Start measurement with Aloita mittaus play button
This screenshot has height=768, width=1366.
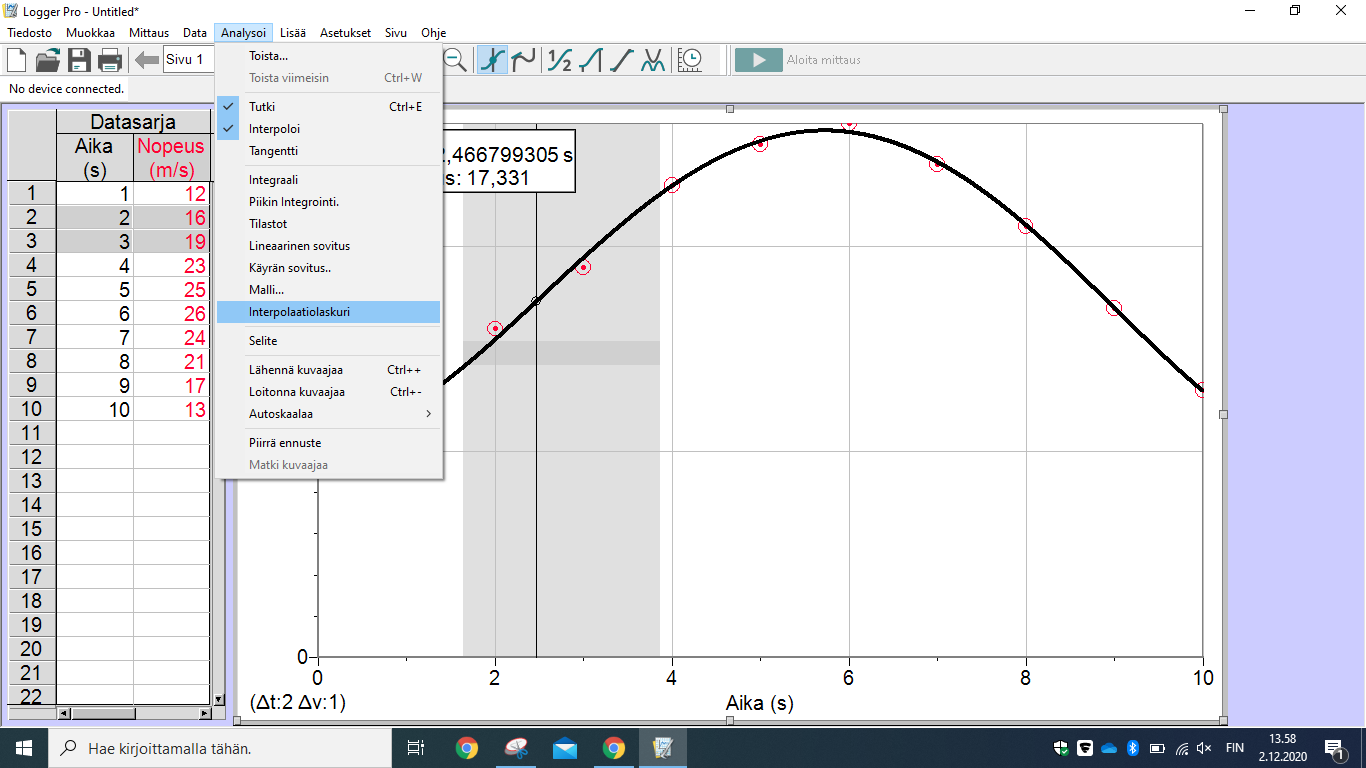click(x=759, y=60)
